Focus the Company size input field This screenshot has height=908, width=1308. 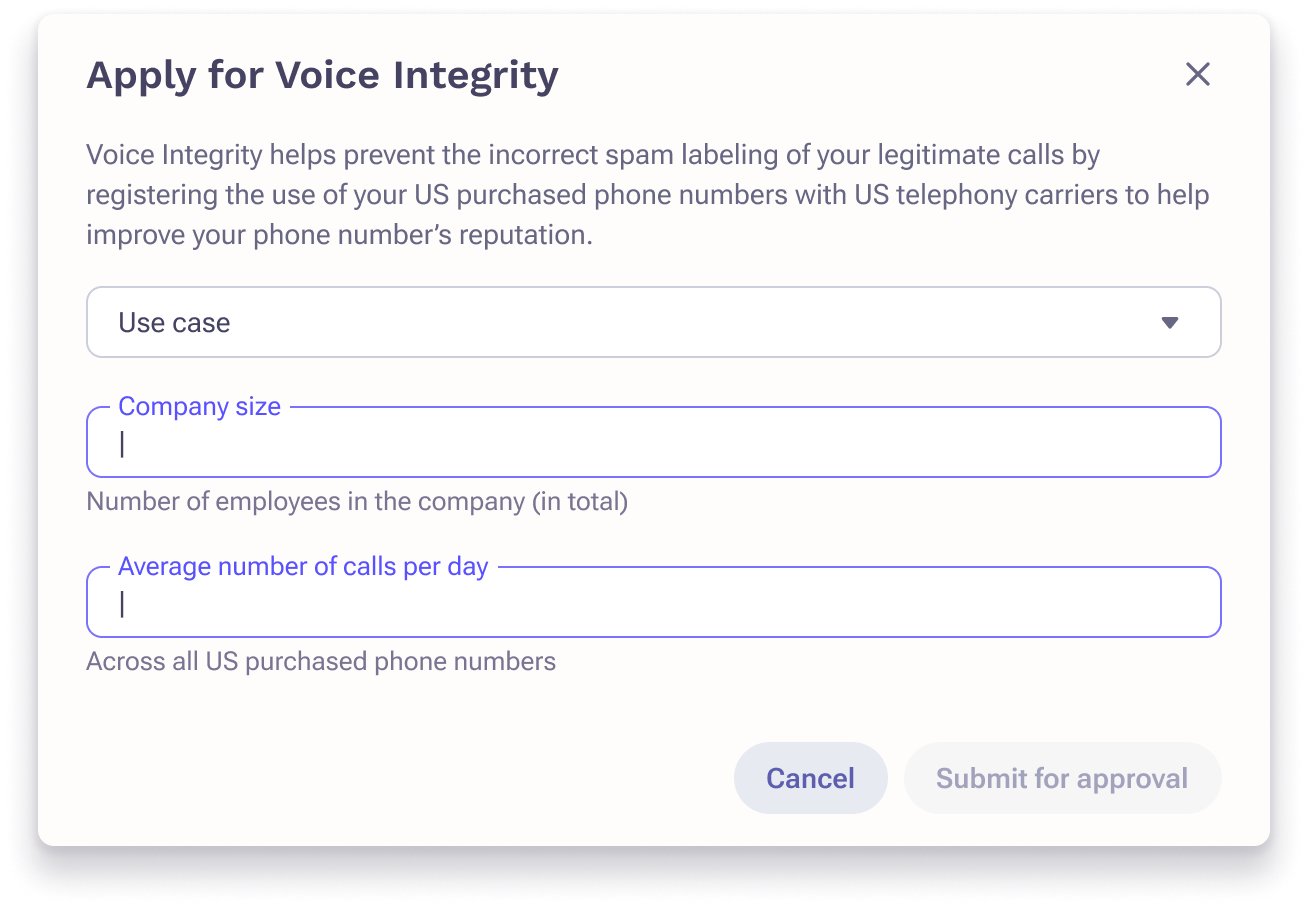pyautogui.click(x=654, y=442)
